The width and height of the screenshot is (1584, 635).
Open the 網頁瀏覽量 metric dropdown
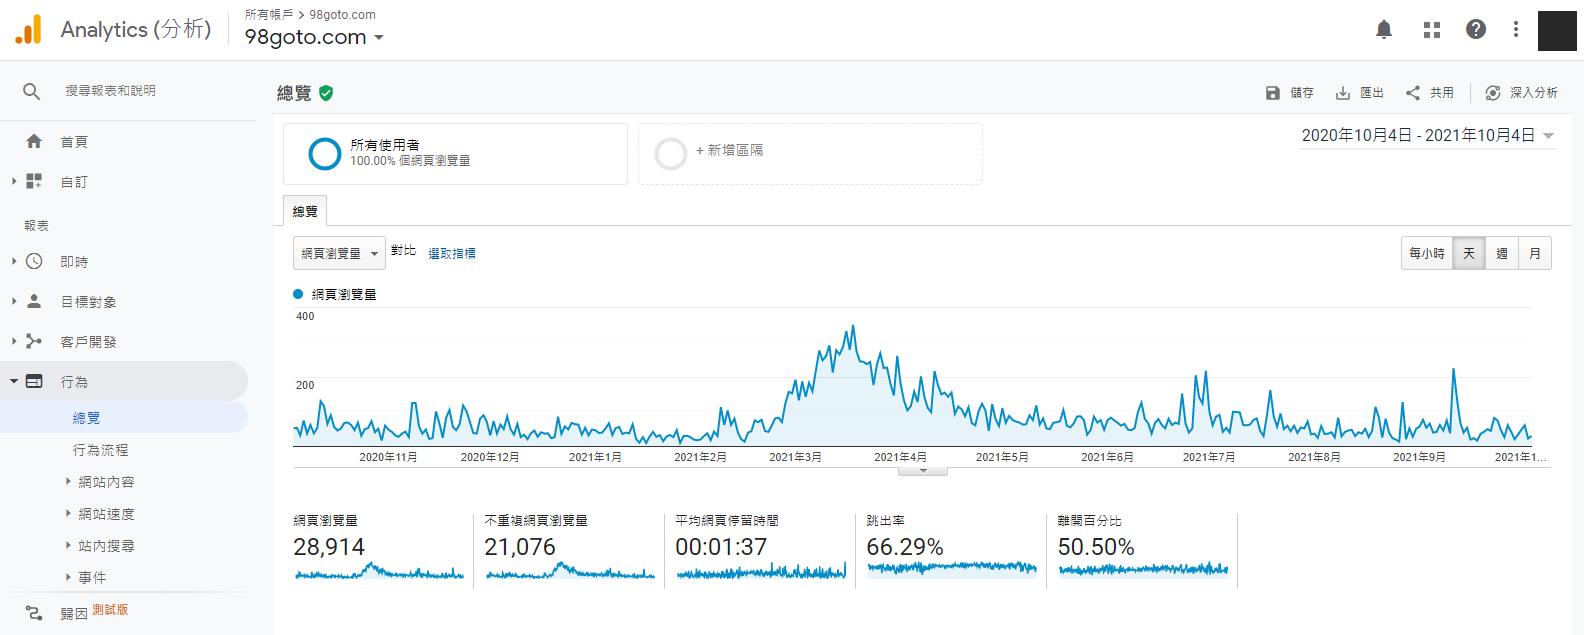pos(339,254)
